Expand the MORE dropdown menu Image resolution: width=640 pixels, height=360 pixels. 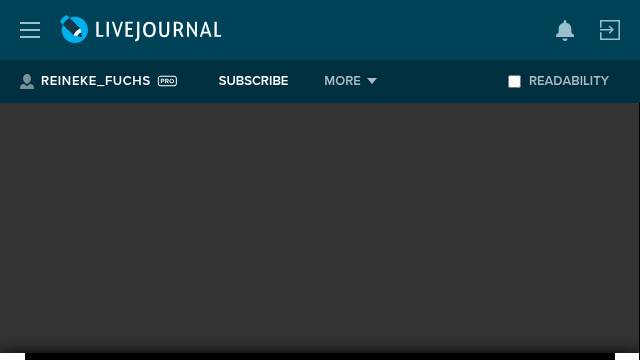350,81
